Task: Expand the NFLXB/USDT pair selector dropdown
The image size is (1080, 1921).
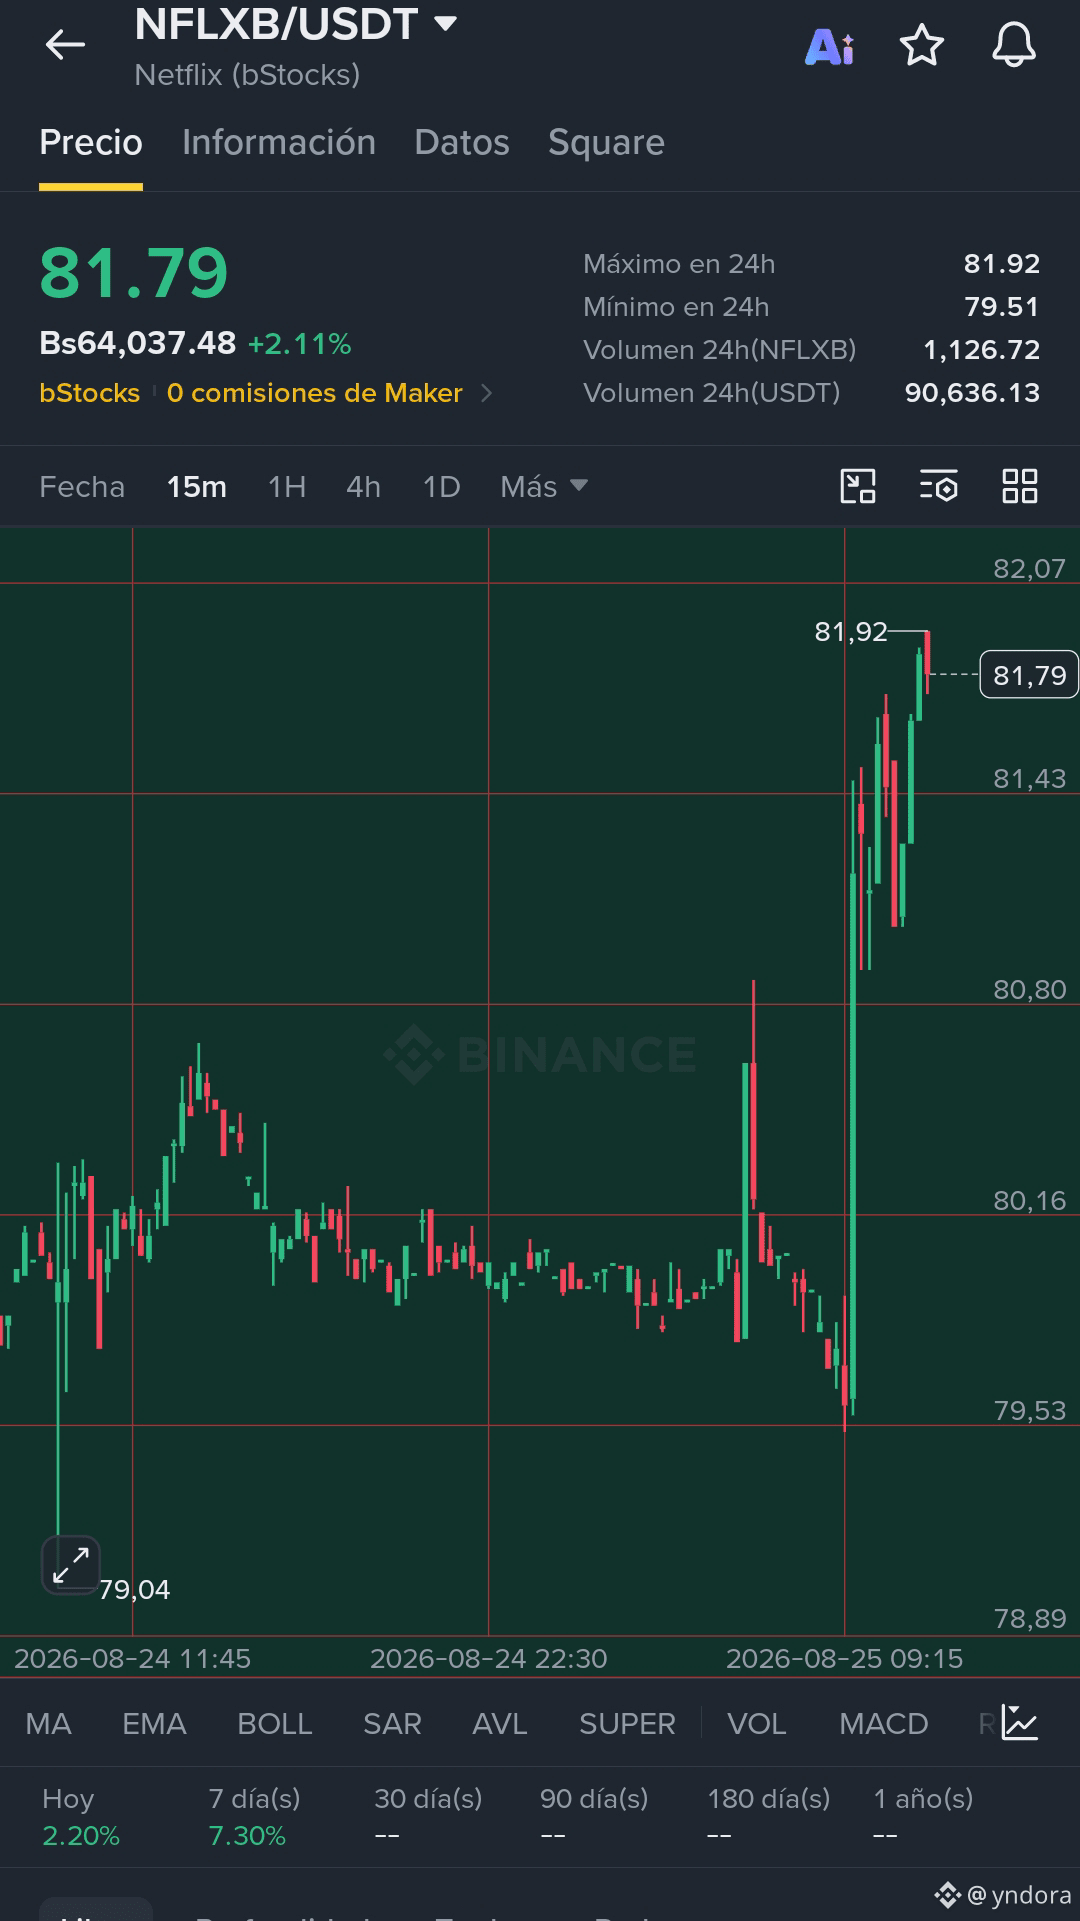Action: tap(445, 23)
